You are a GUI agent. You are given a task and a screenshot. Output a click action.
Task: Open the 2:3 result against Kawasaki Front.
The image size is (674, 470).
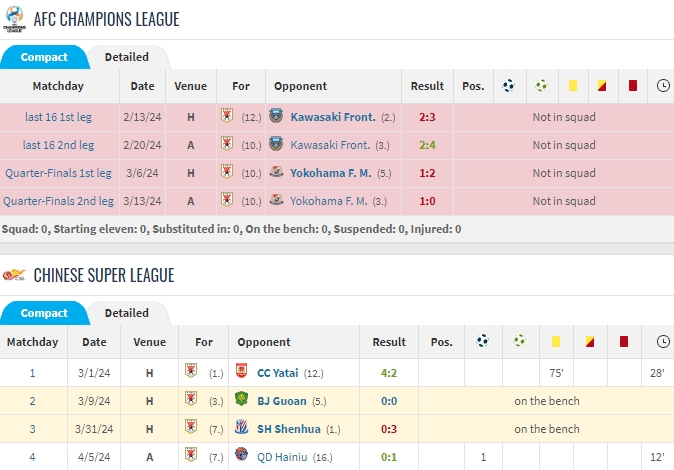427,117
